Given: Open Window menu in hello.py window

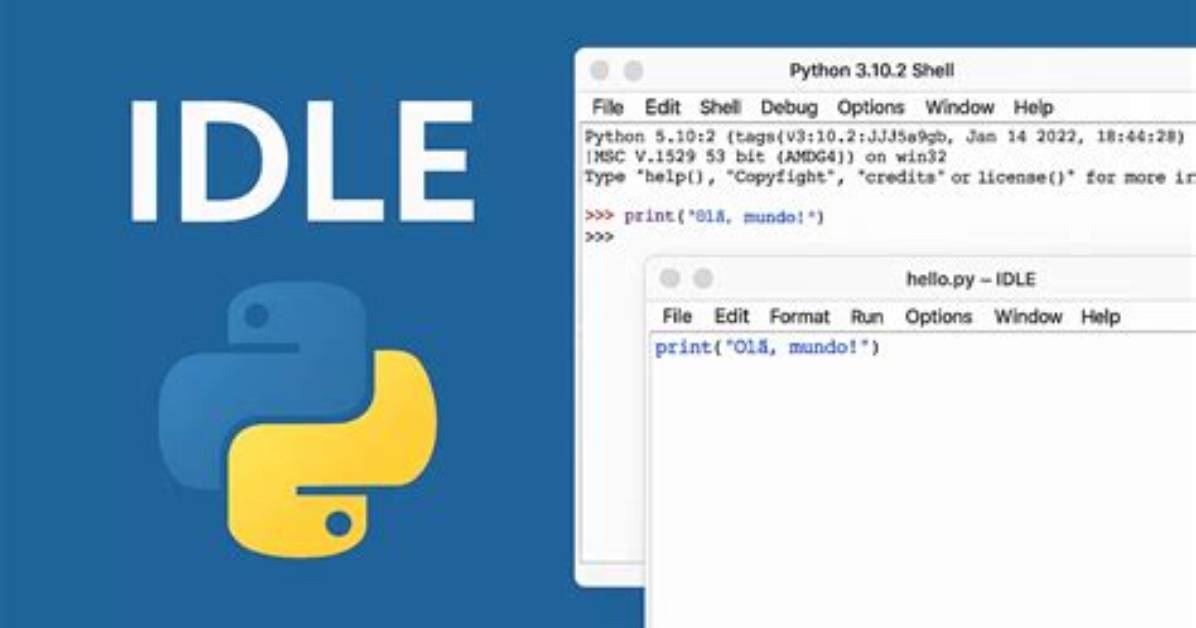Looking at the screenshot, I should tap(1027, 317).
